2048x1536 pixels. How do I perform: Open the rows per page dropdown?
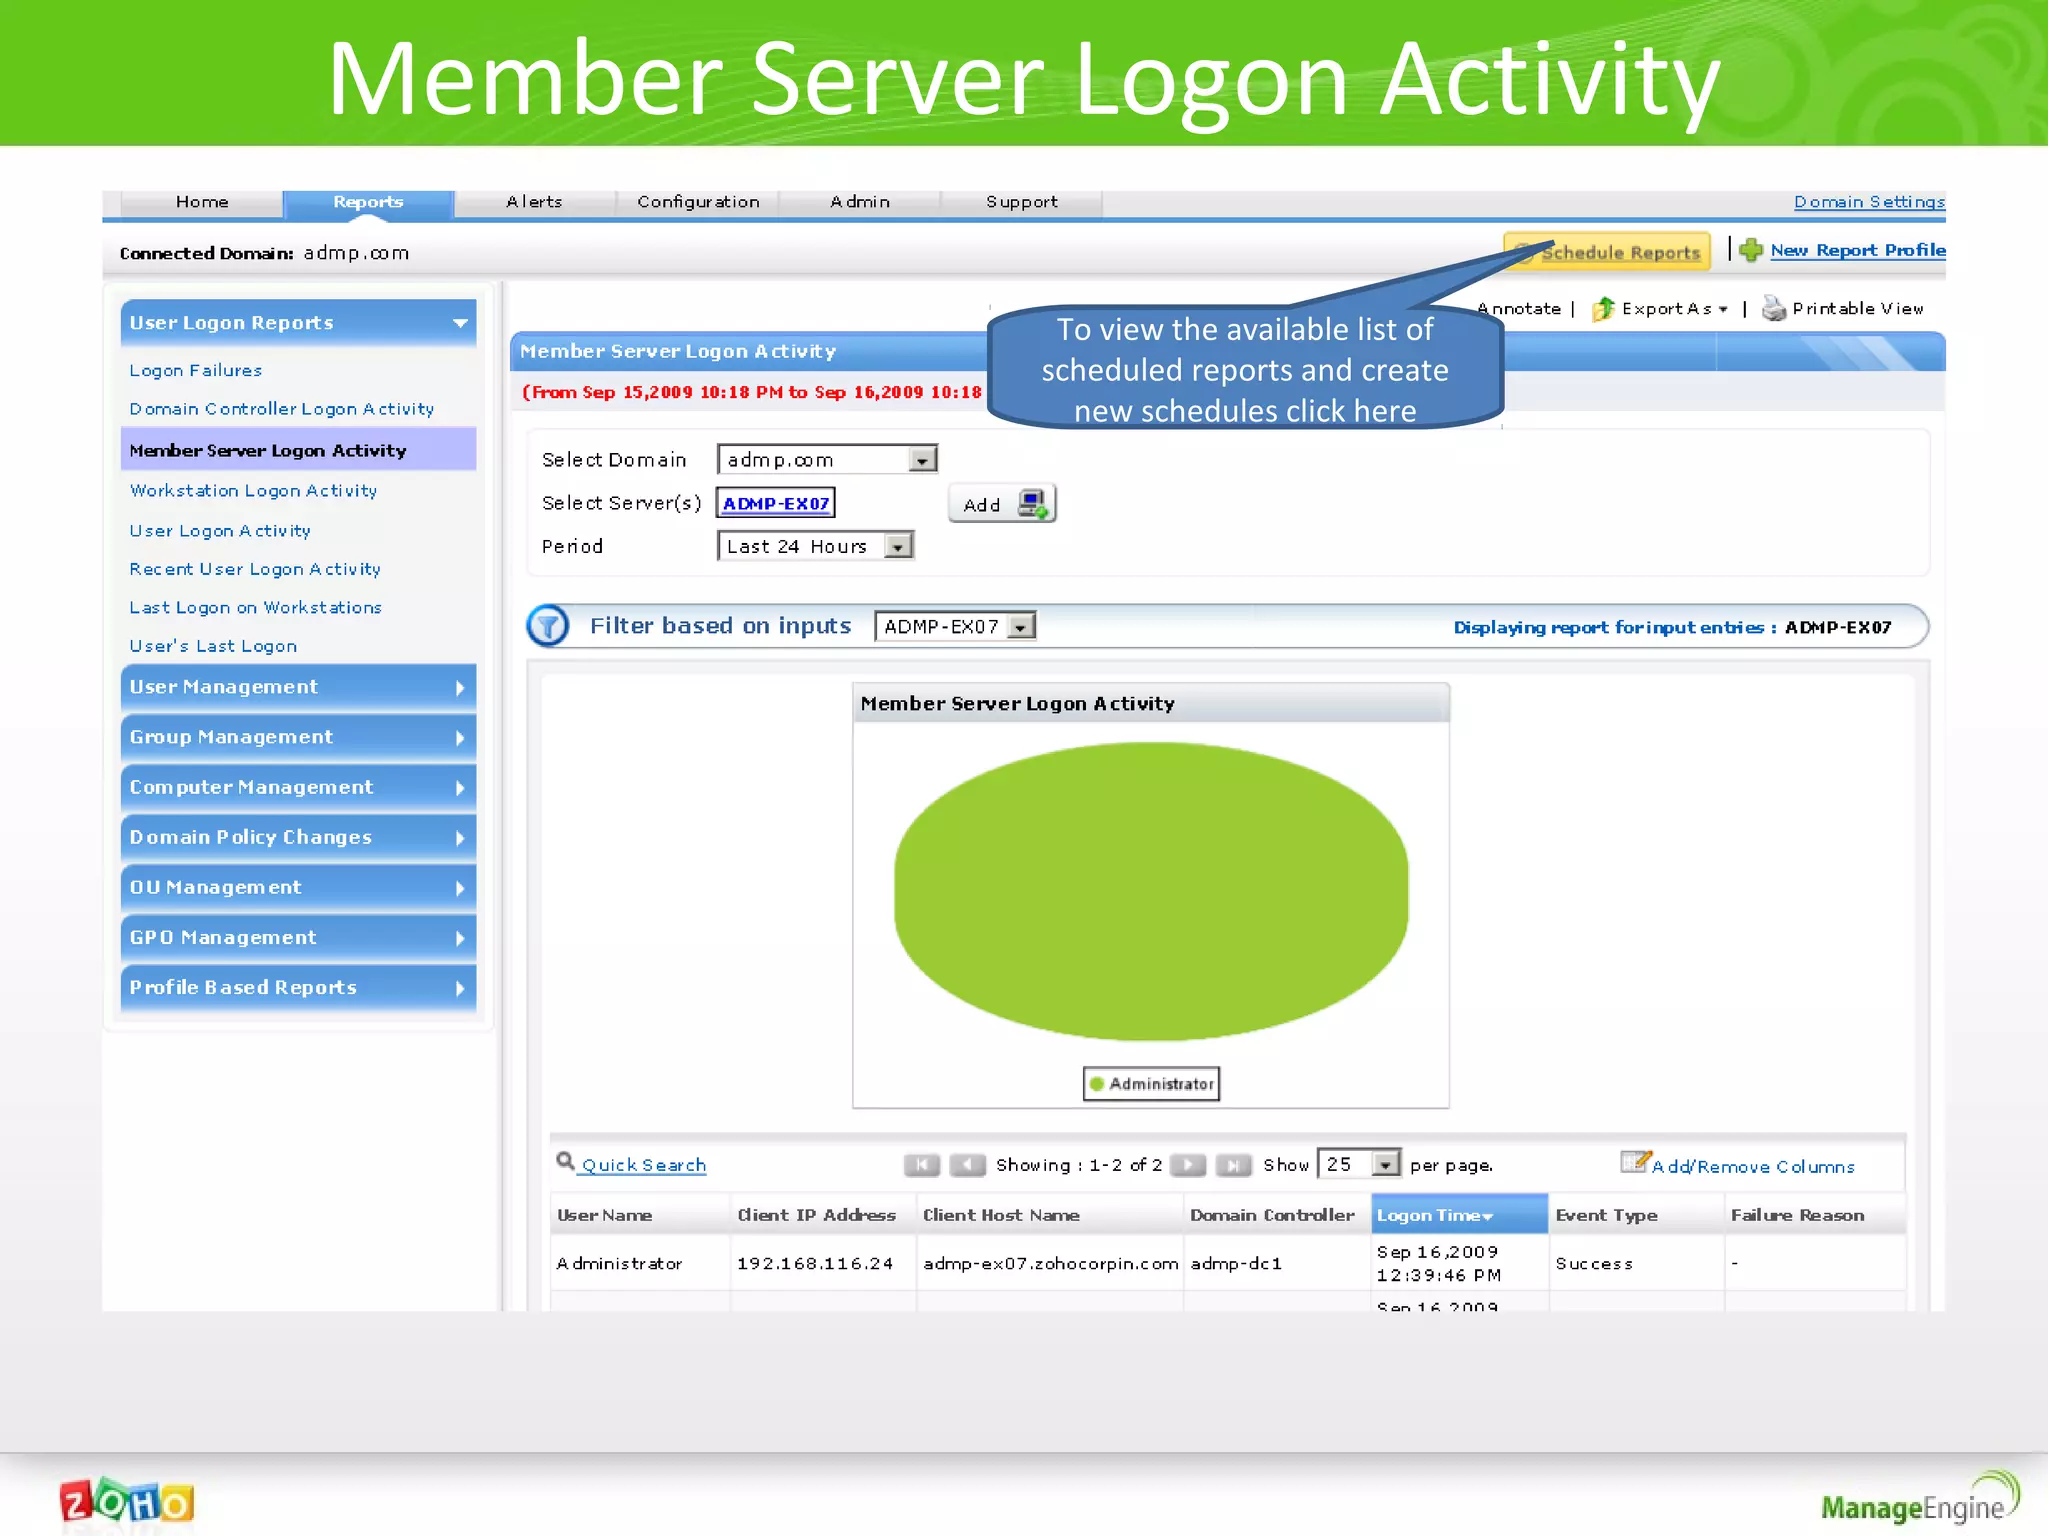(1359, 1164)
